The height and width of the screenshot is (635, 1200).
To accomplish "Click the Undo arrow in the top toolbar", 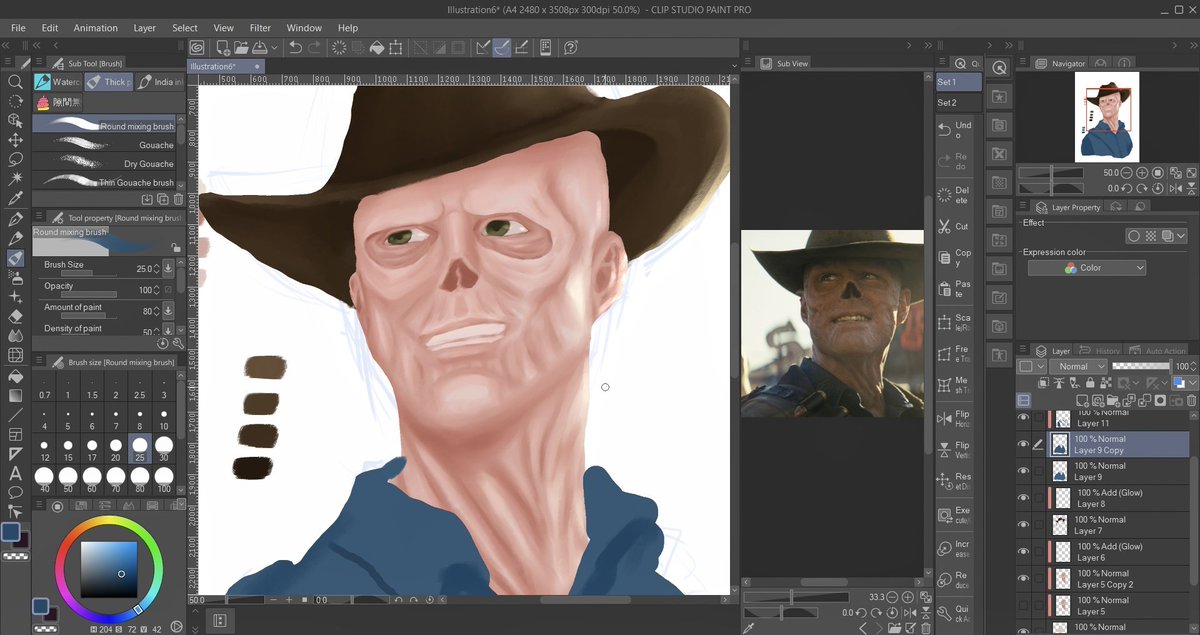I will 295,47.
